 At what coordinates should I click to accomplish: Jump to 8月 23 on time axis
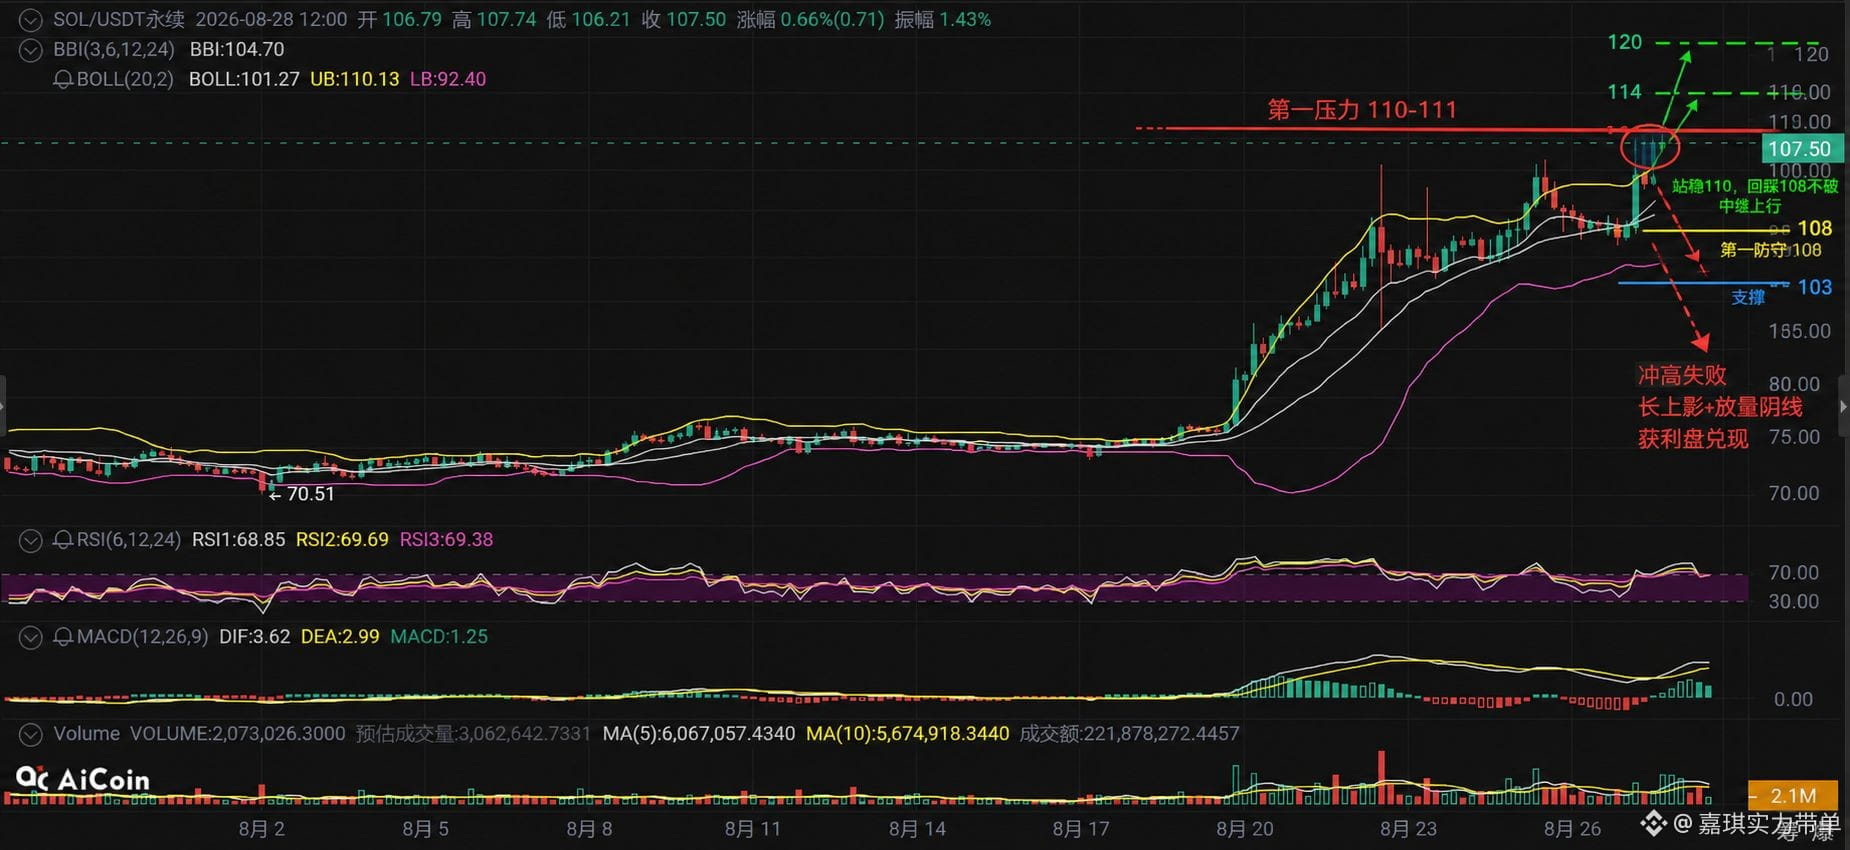pyautogui.click(x=1409, y=829)
